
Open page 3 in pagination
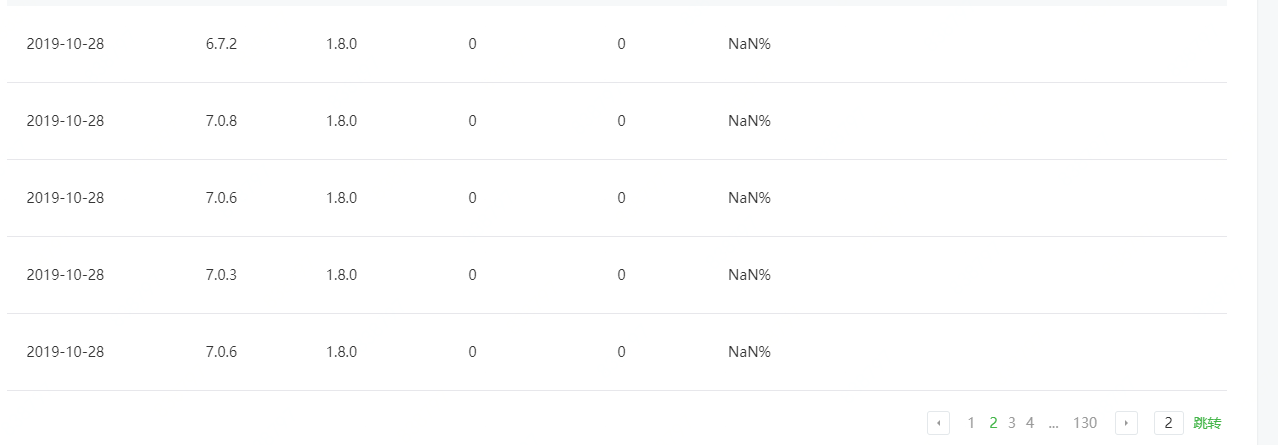pos(1012,423)
